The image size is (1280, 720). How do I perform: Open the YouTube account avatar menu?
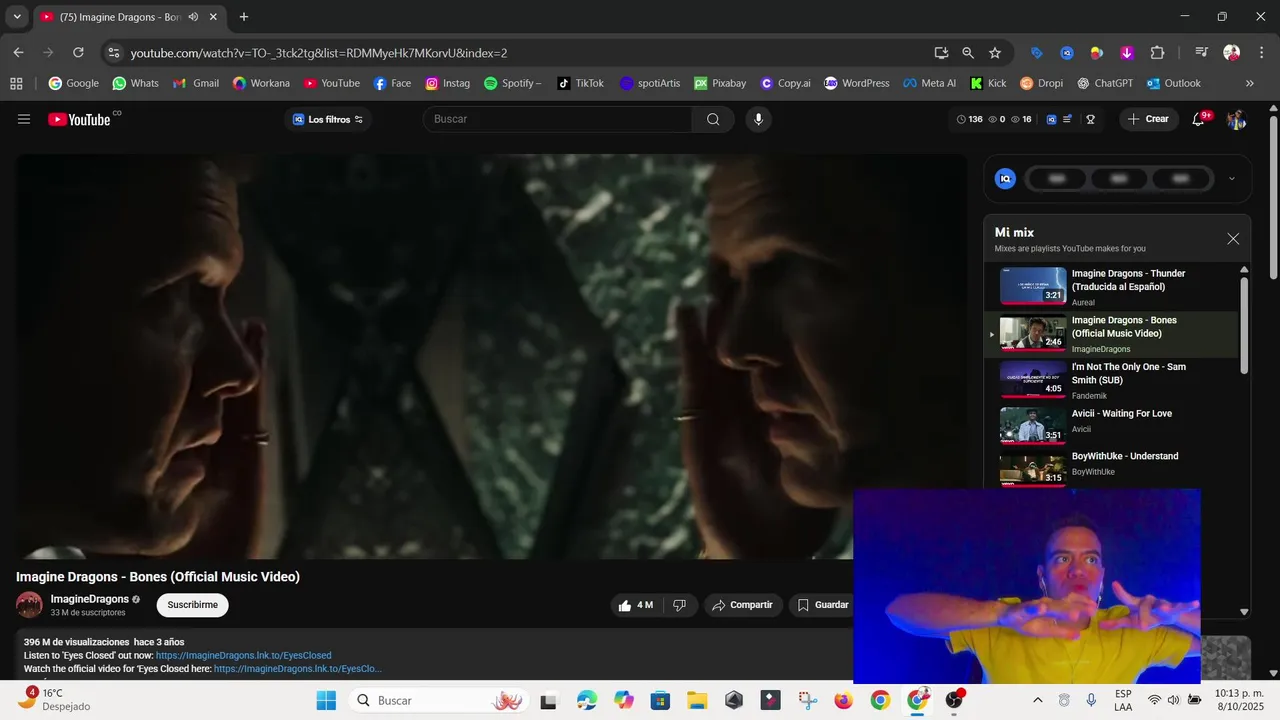tap(1236, 119)
